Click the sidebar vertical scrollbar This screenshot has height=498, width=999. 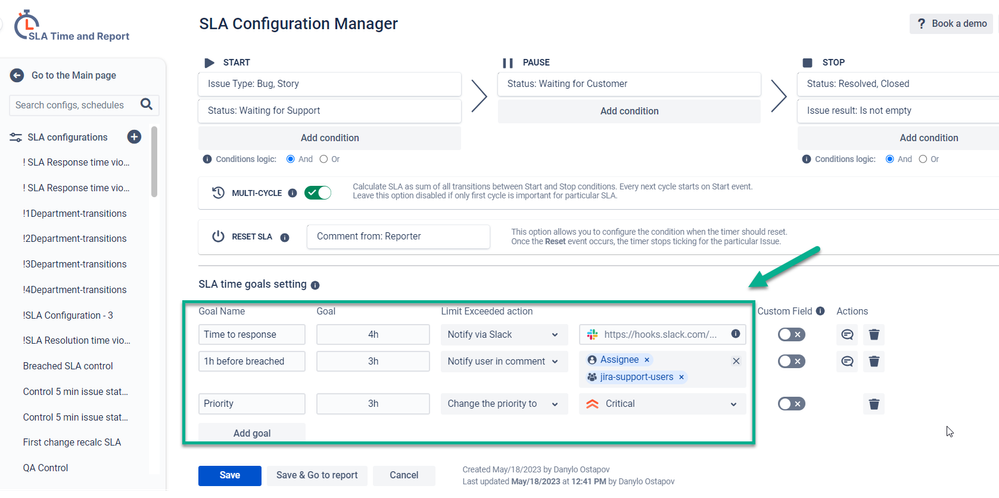coord(154,162)
